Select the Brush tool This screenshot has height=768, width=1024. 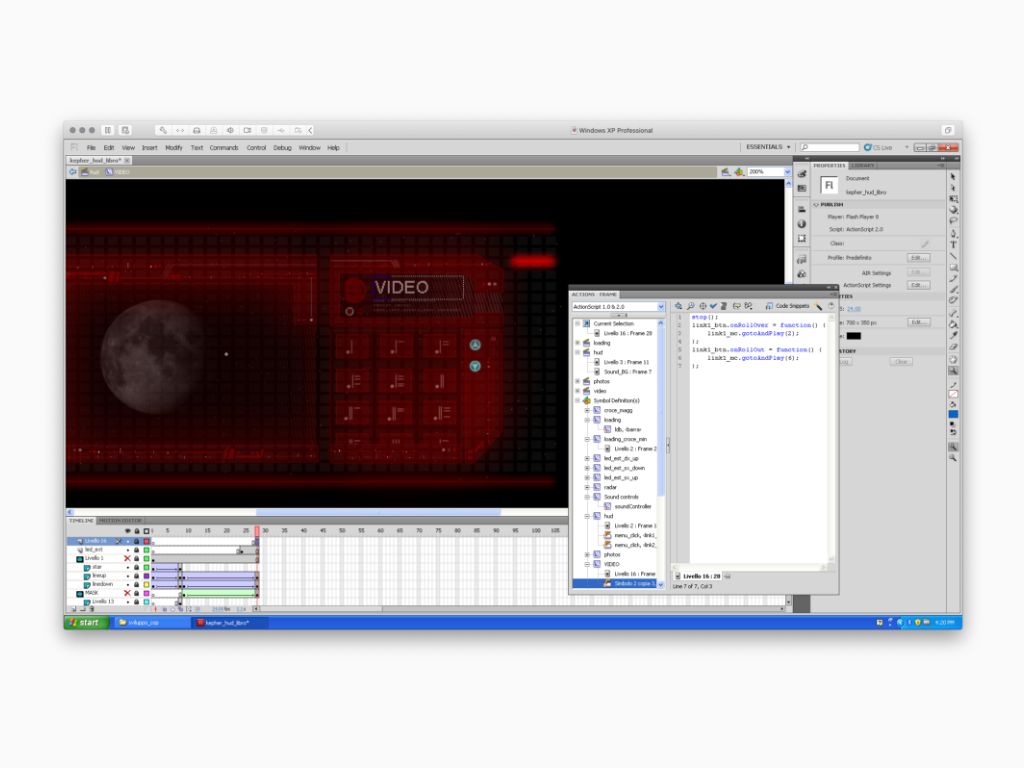pos(953,289)
